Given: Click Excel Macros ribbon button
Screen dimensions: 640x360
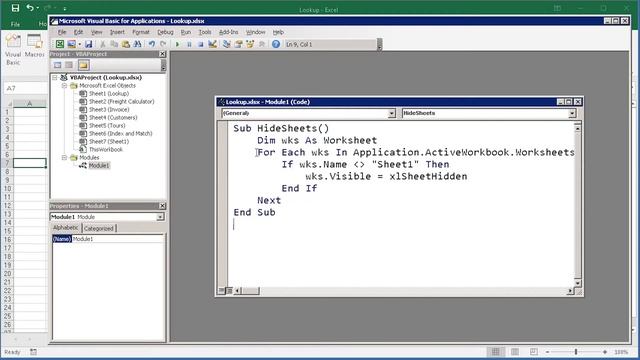Looking at the screenshot, I should 35,46.
